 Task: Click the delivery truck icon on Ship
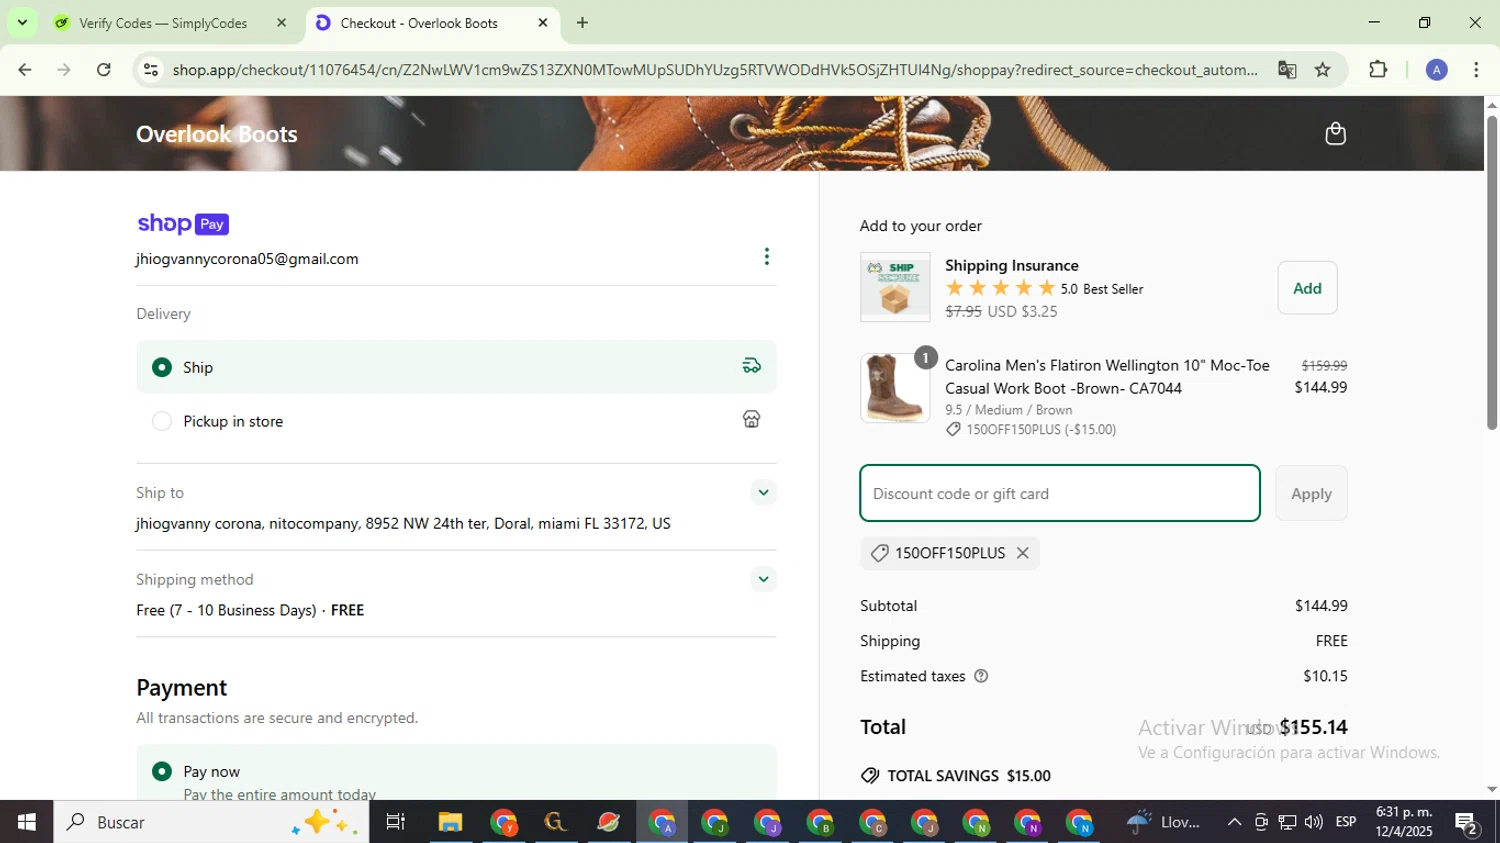pyautogui.click(x=752, y=366)
